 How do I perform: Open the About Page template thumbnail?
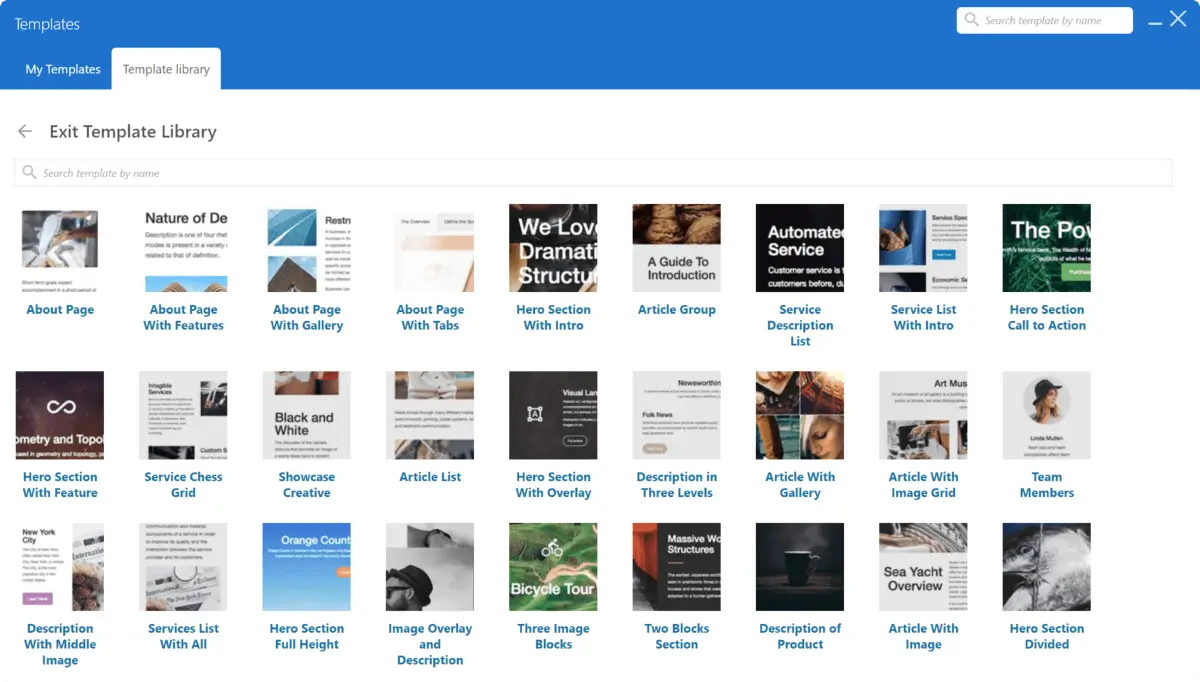(x=60, y=248)
